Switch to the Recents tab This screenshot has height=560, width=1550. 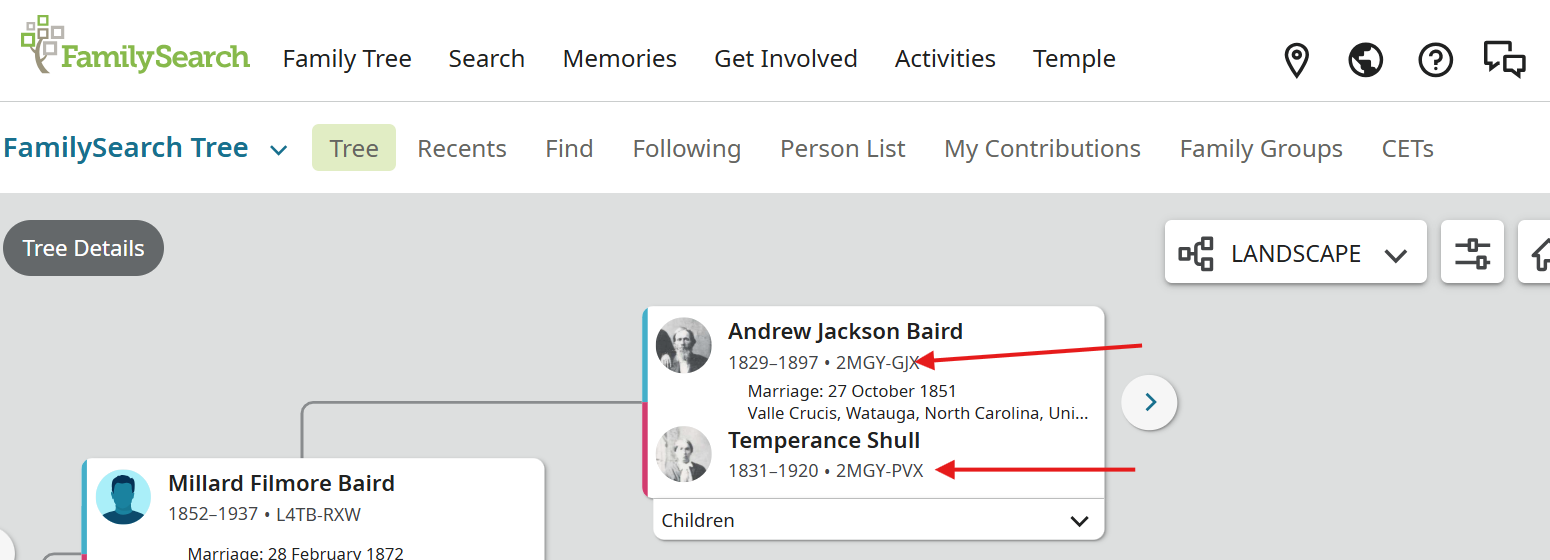462,149
